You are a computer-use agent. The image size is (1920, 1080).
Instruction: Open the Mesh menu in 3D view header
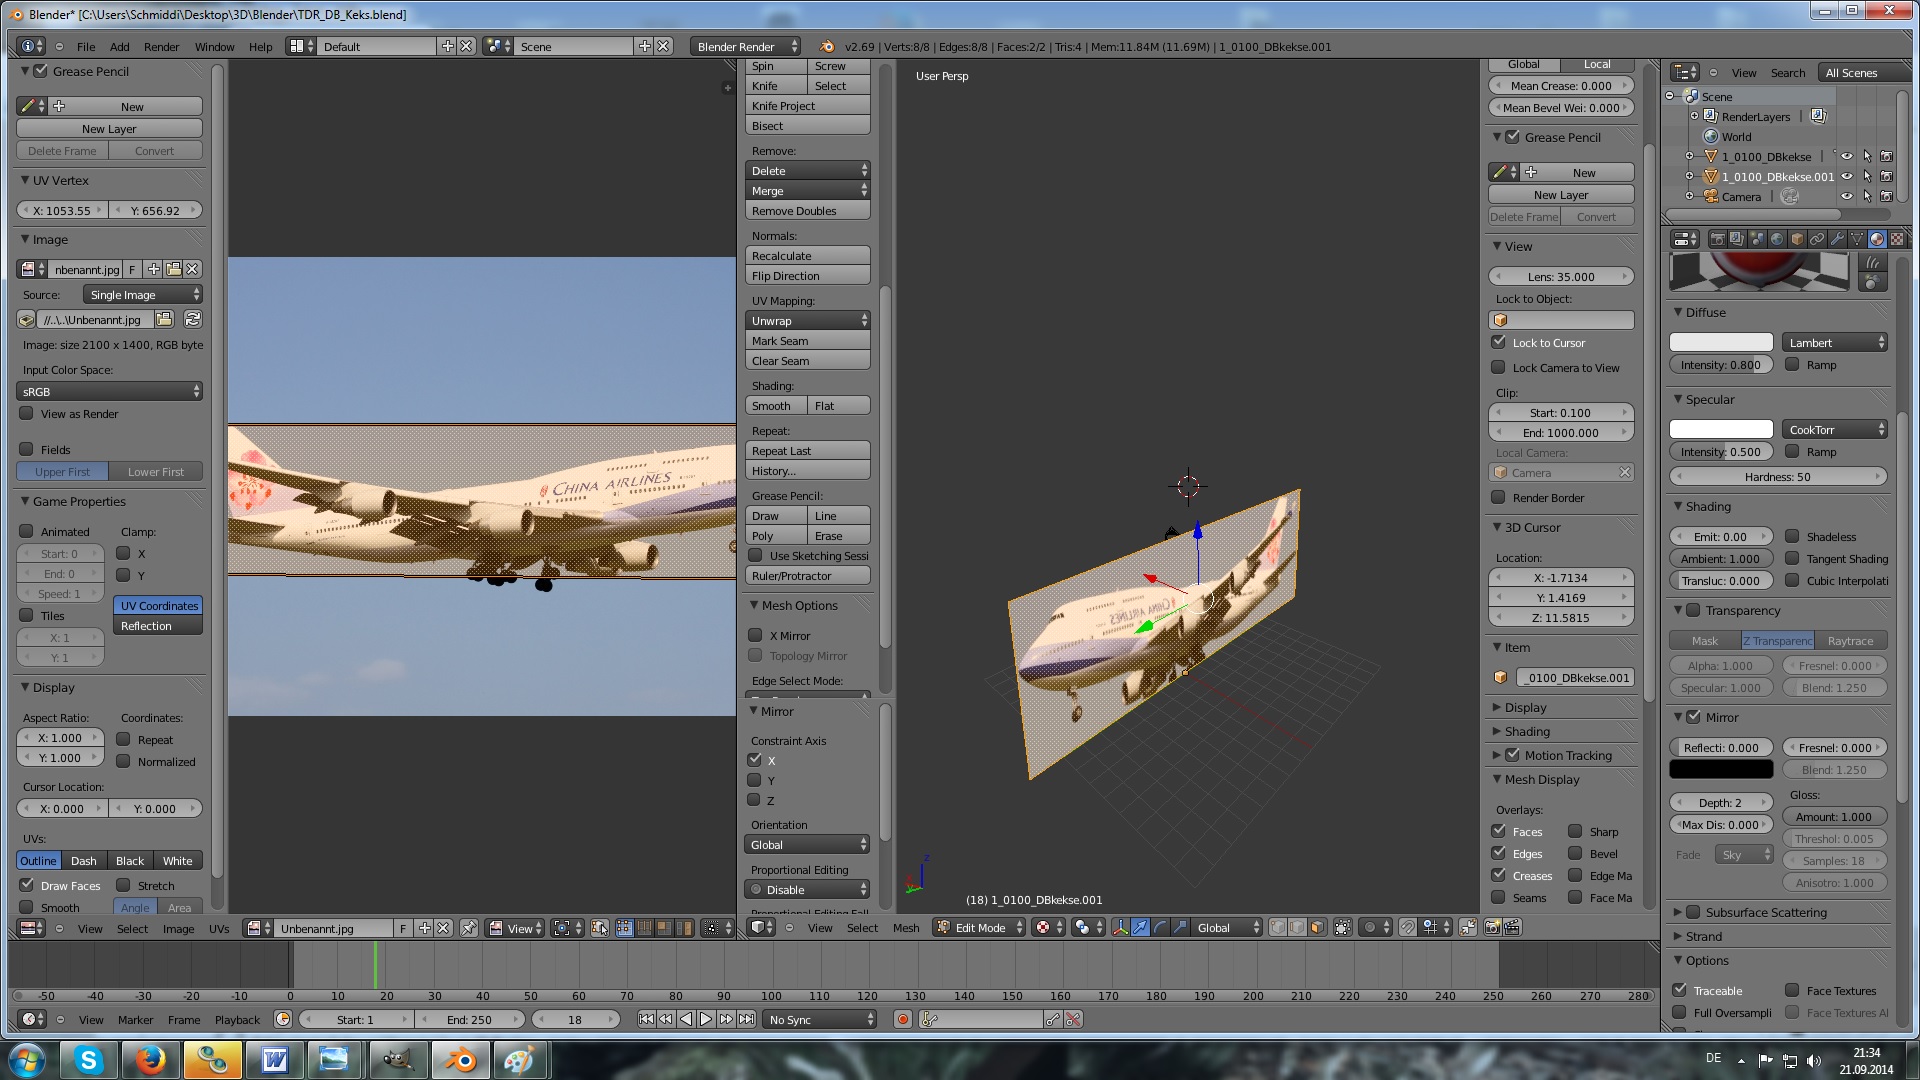tap(906, 928)
